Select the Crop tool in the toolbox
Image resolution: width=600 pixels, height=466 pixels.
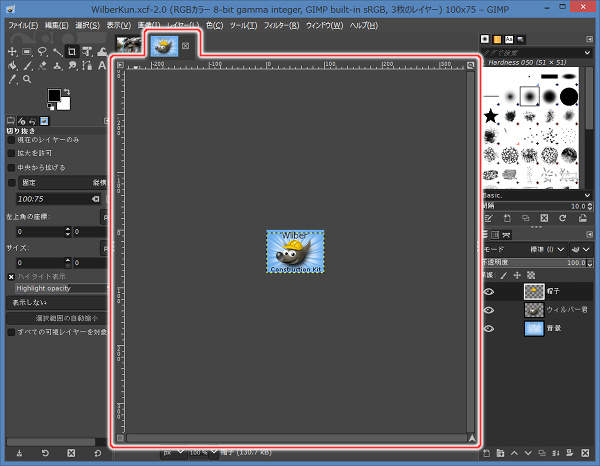pos(74,51)
